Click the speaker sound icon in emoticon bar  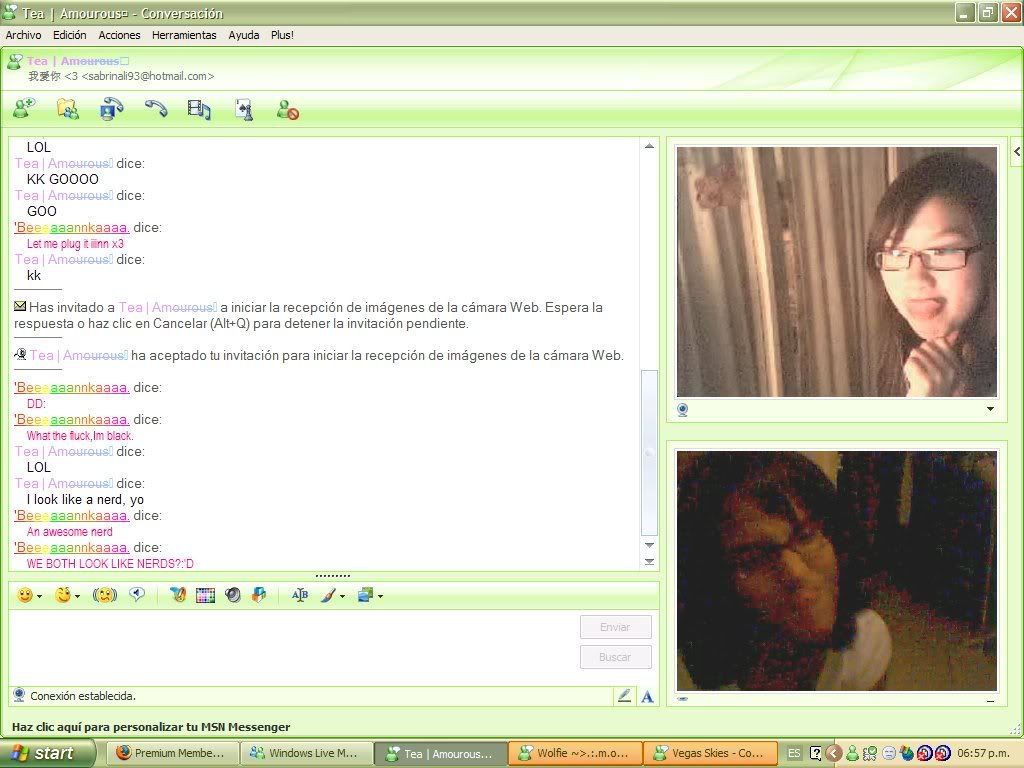point(232,595)
